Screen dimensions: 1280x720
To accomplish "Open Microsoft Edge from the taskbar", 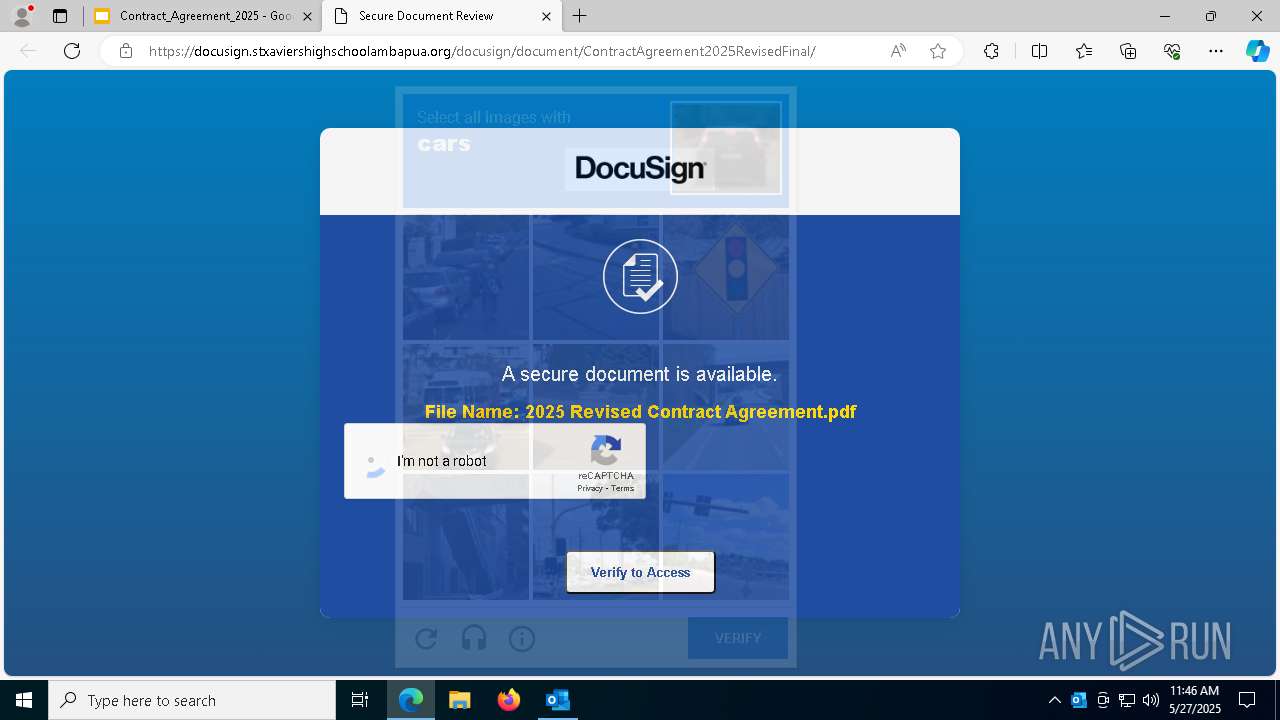I will (411, 700).
